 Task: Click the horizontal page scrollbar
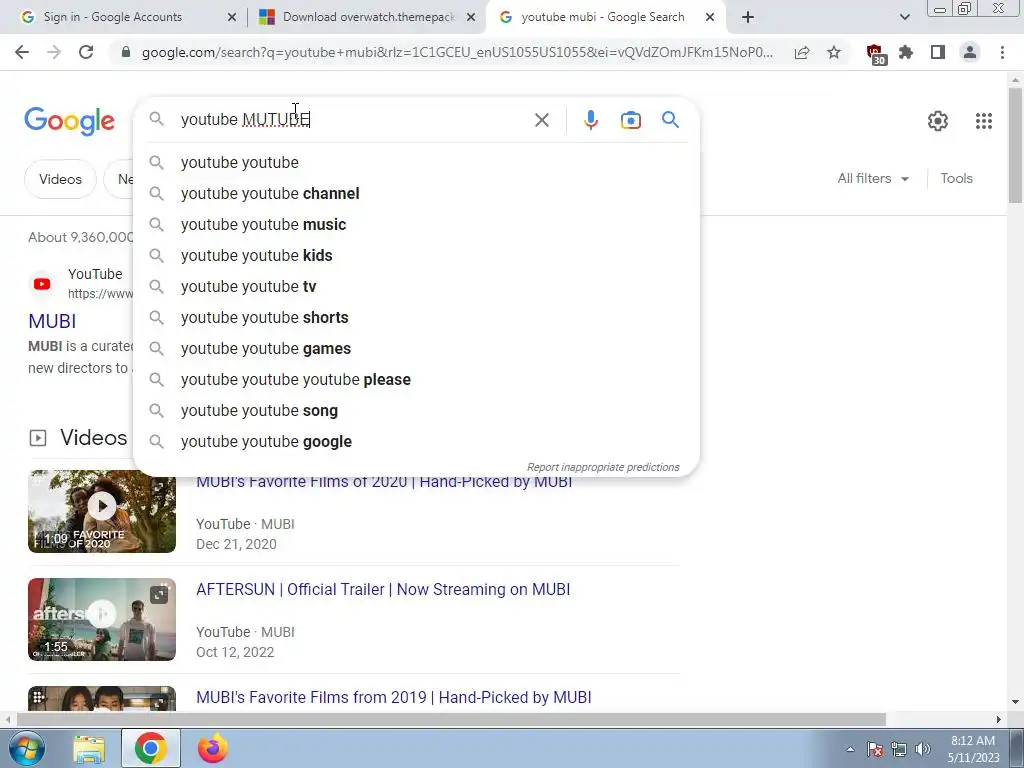[x=451, y=719]
